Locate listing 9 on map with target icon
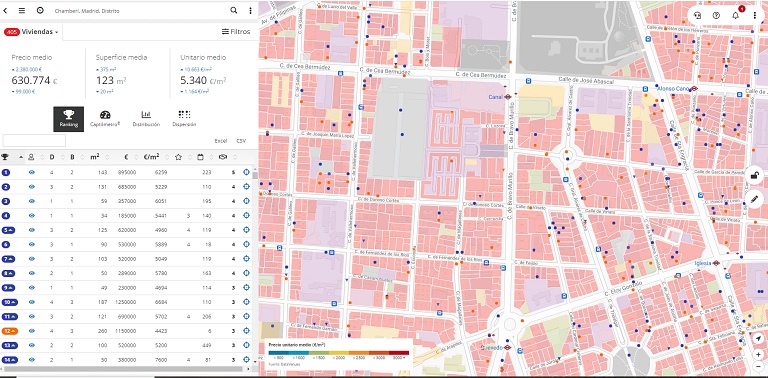Screen dimensions: 768x378 pyautogui.click(x=246, y=287)
